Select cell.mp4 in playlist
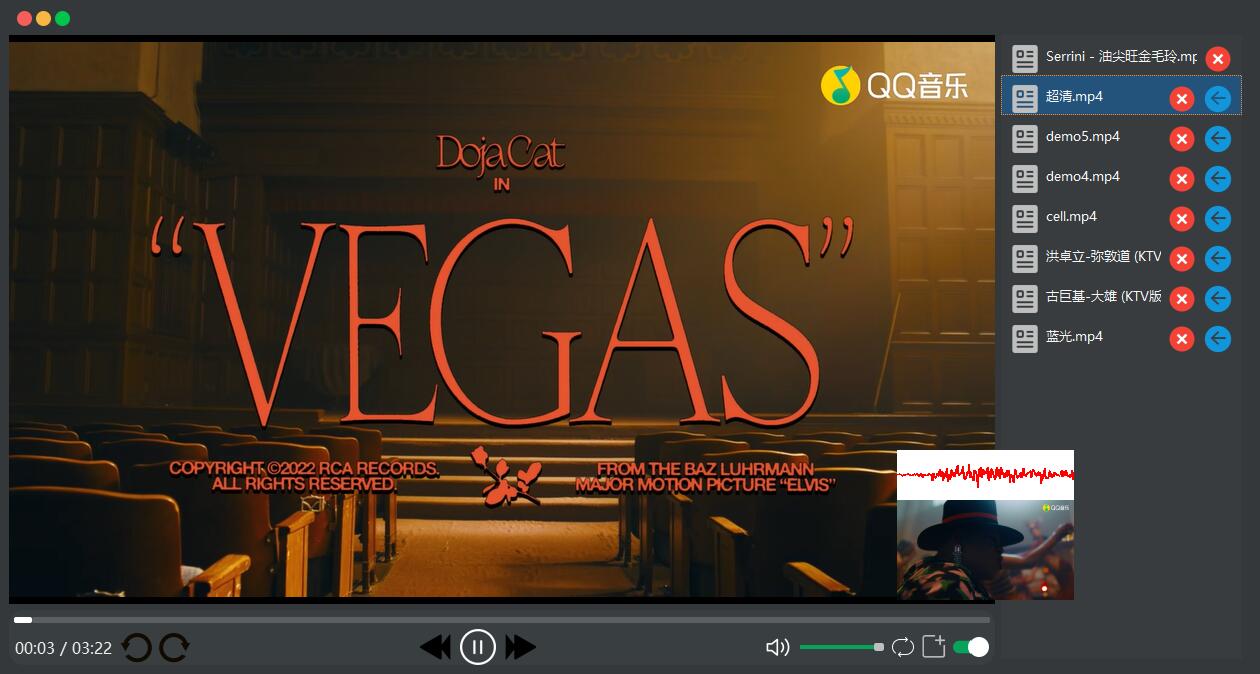 click(x=1121, y=216)
